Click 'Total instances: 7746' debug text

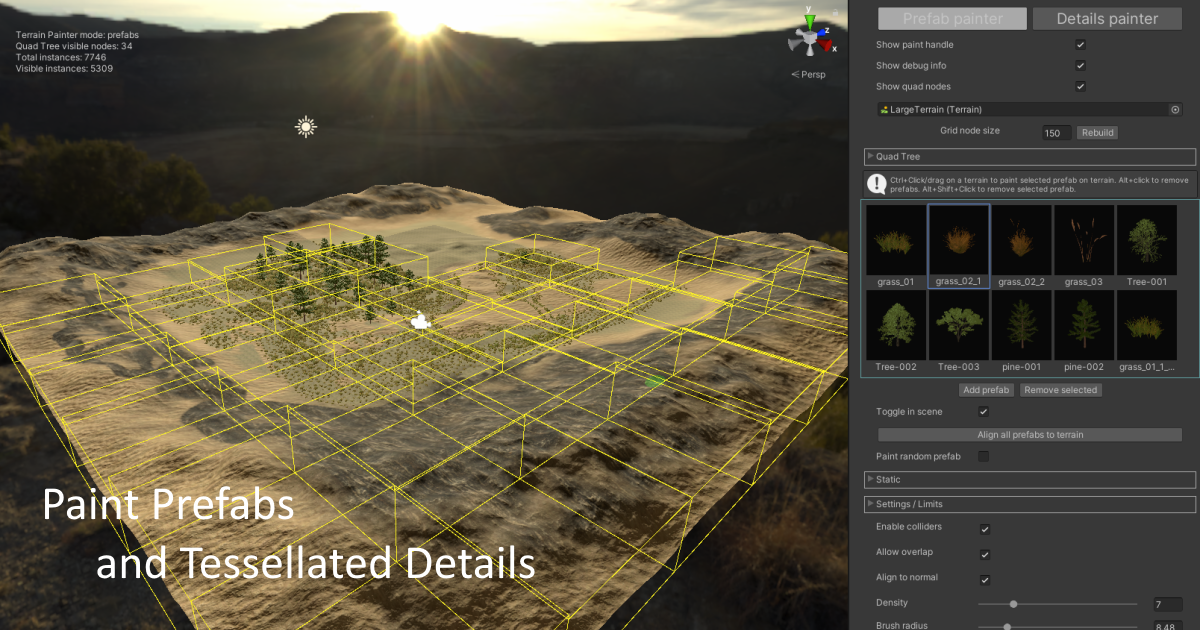60,58
